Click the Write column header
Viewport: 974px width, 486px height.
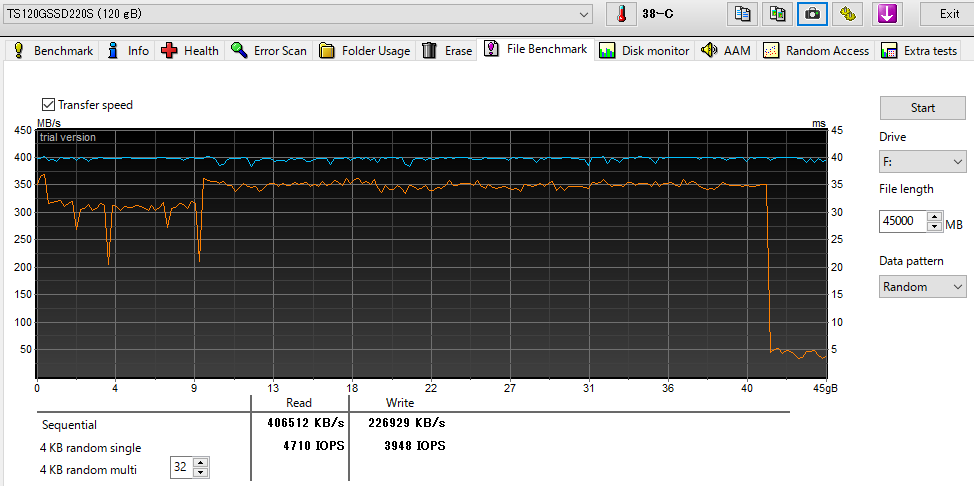[x=400, y=403]
